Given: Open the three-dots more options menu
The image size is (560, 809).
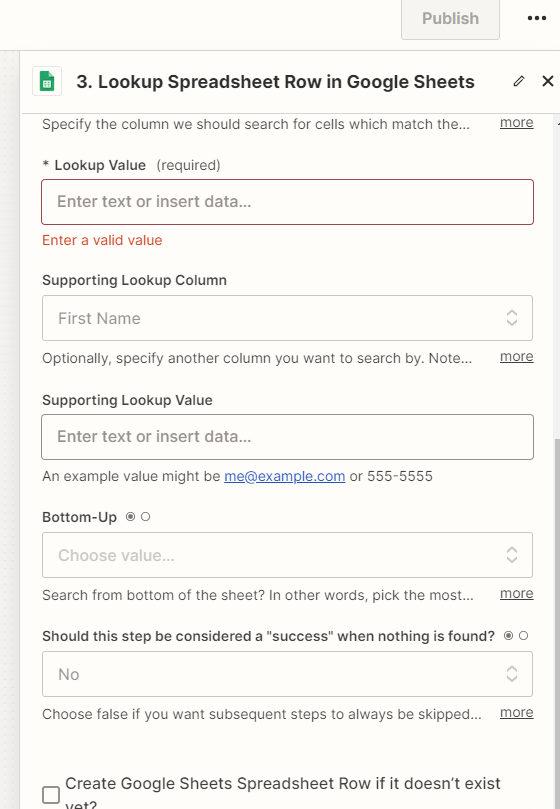Looking at the screenshot, I should point(537,19).
